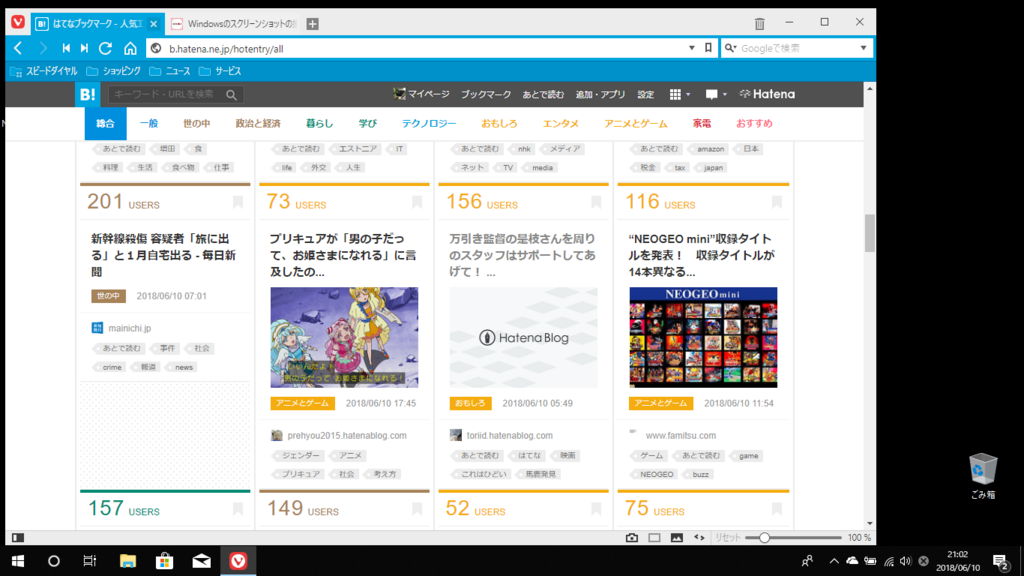
Task: Click the rewind history button
Action: tap(66, 48)
